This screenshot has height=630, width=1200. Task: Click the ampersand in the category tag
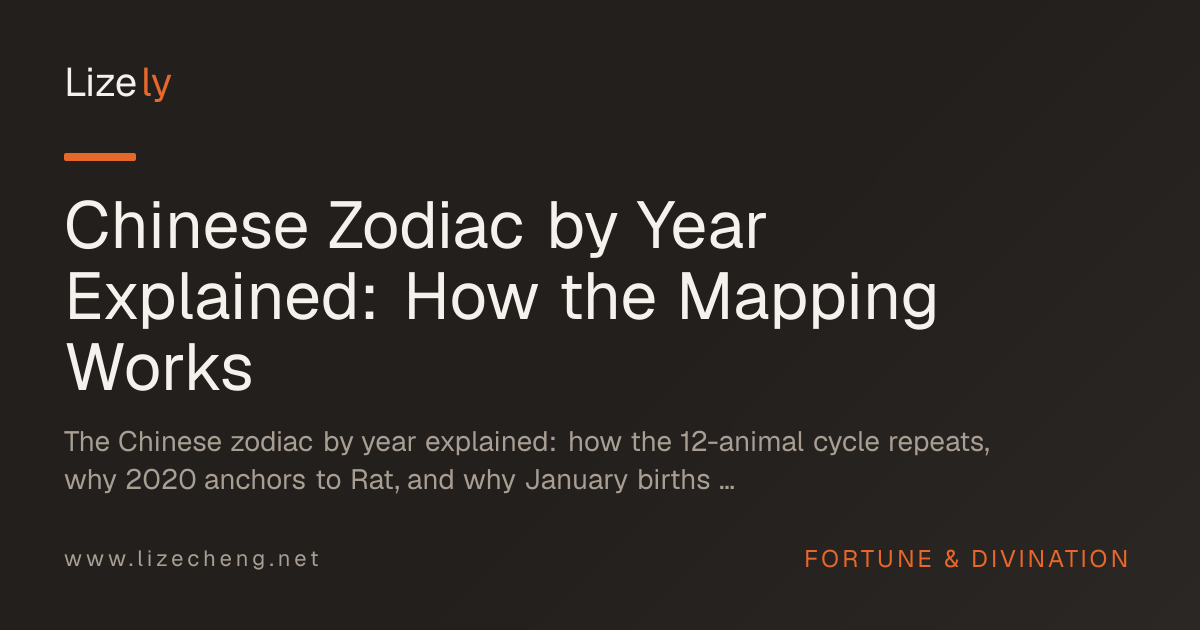(x=950, y=559)
